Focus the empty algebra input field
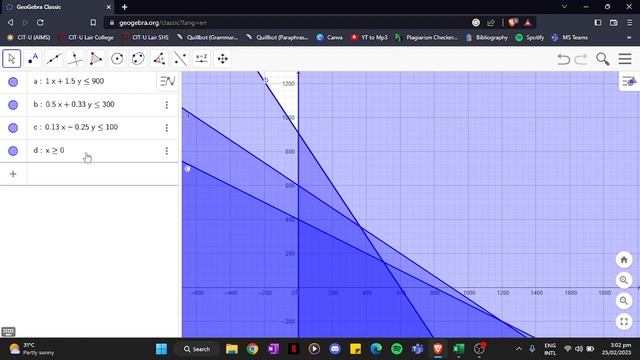 click(103, 174)
